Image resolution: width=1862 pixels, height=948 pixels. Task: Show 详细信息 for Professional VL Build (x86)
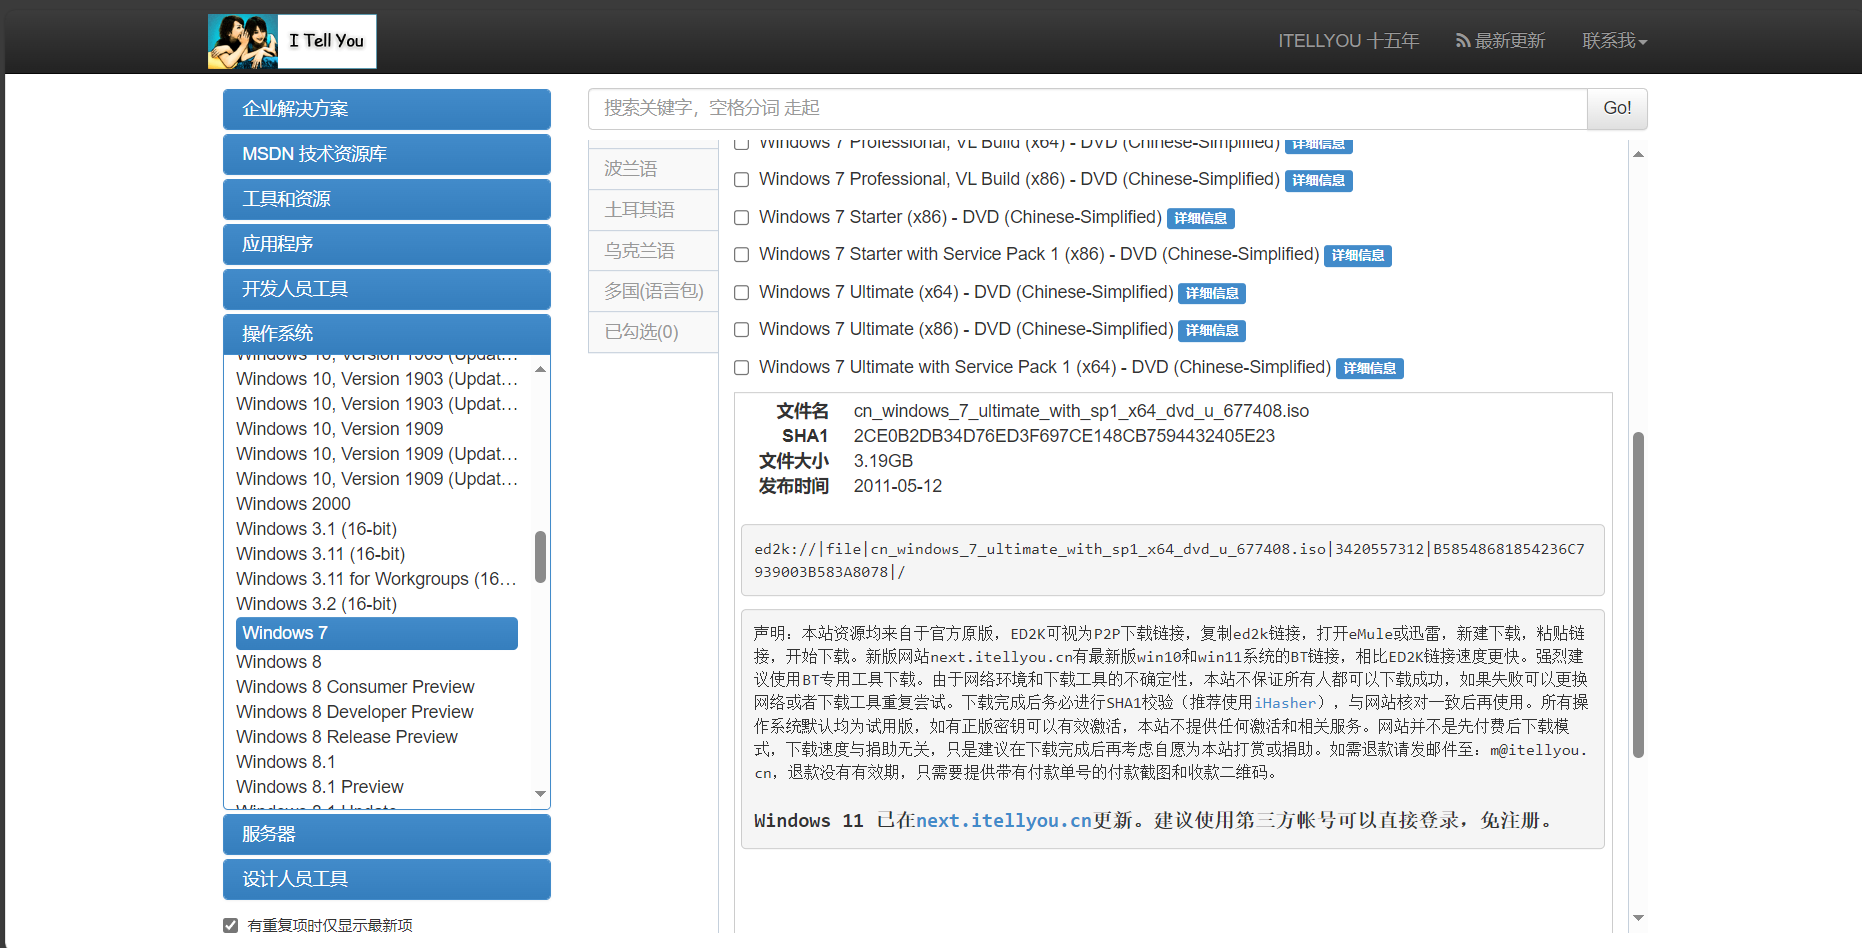click(1318, 181)
